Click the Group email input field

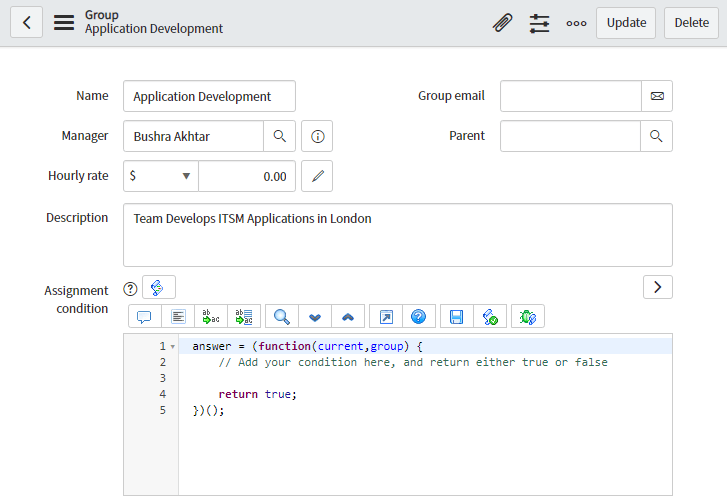point(571,96)
